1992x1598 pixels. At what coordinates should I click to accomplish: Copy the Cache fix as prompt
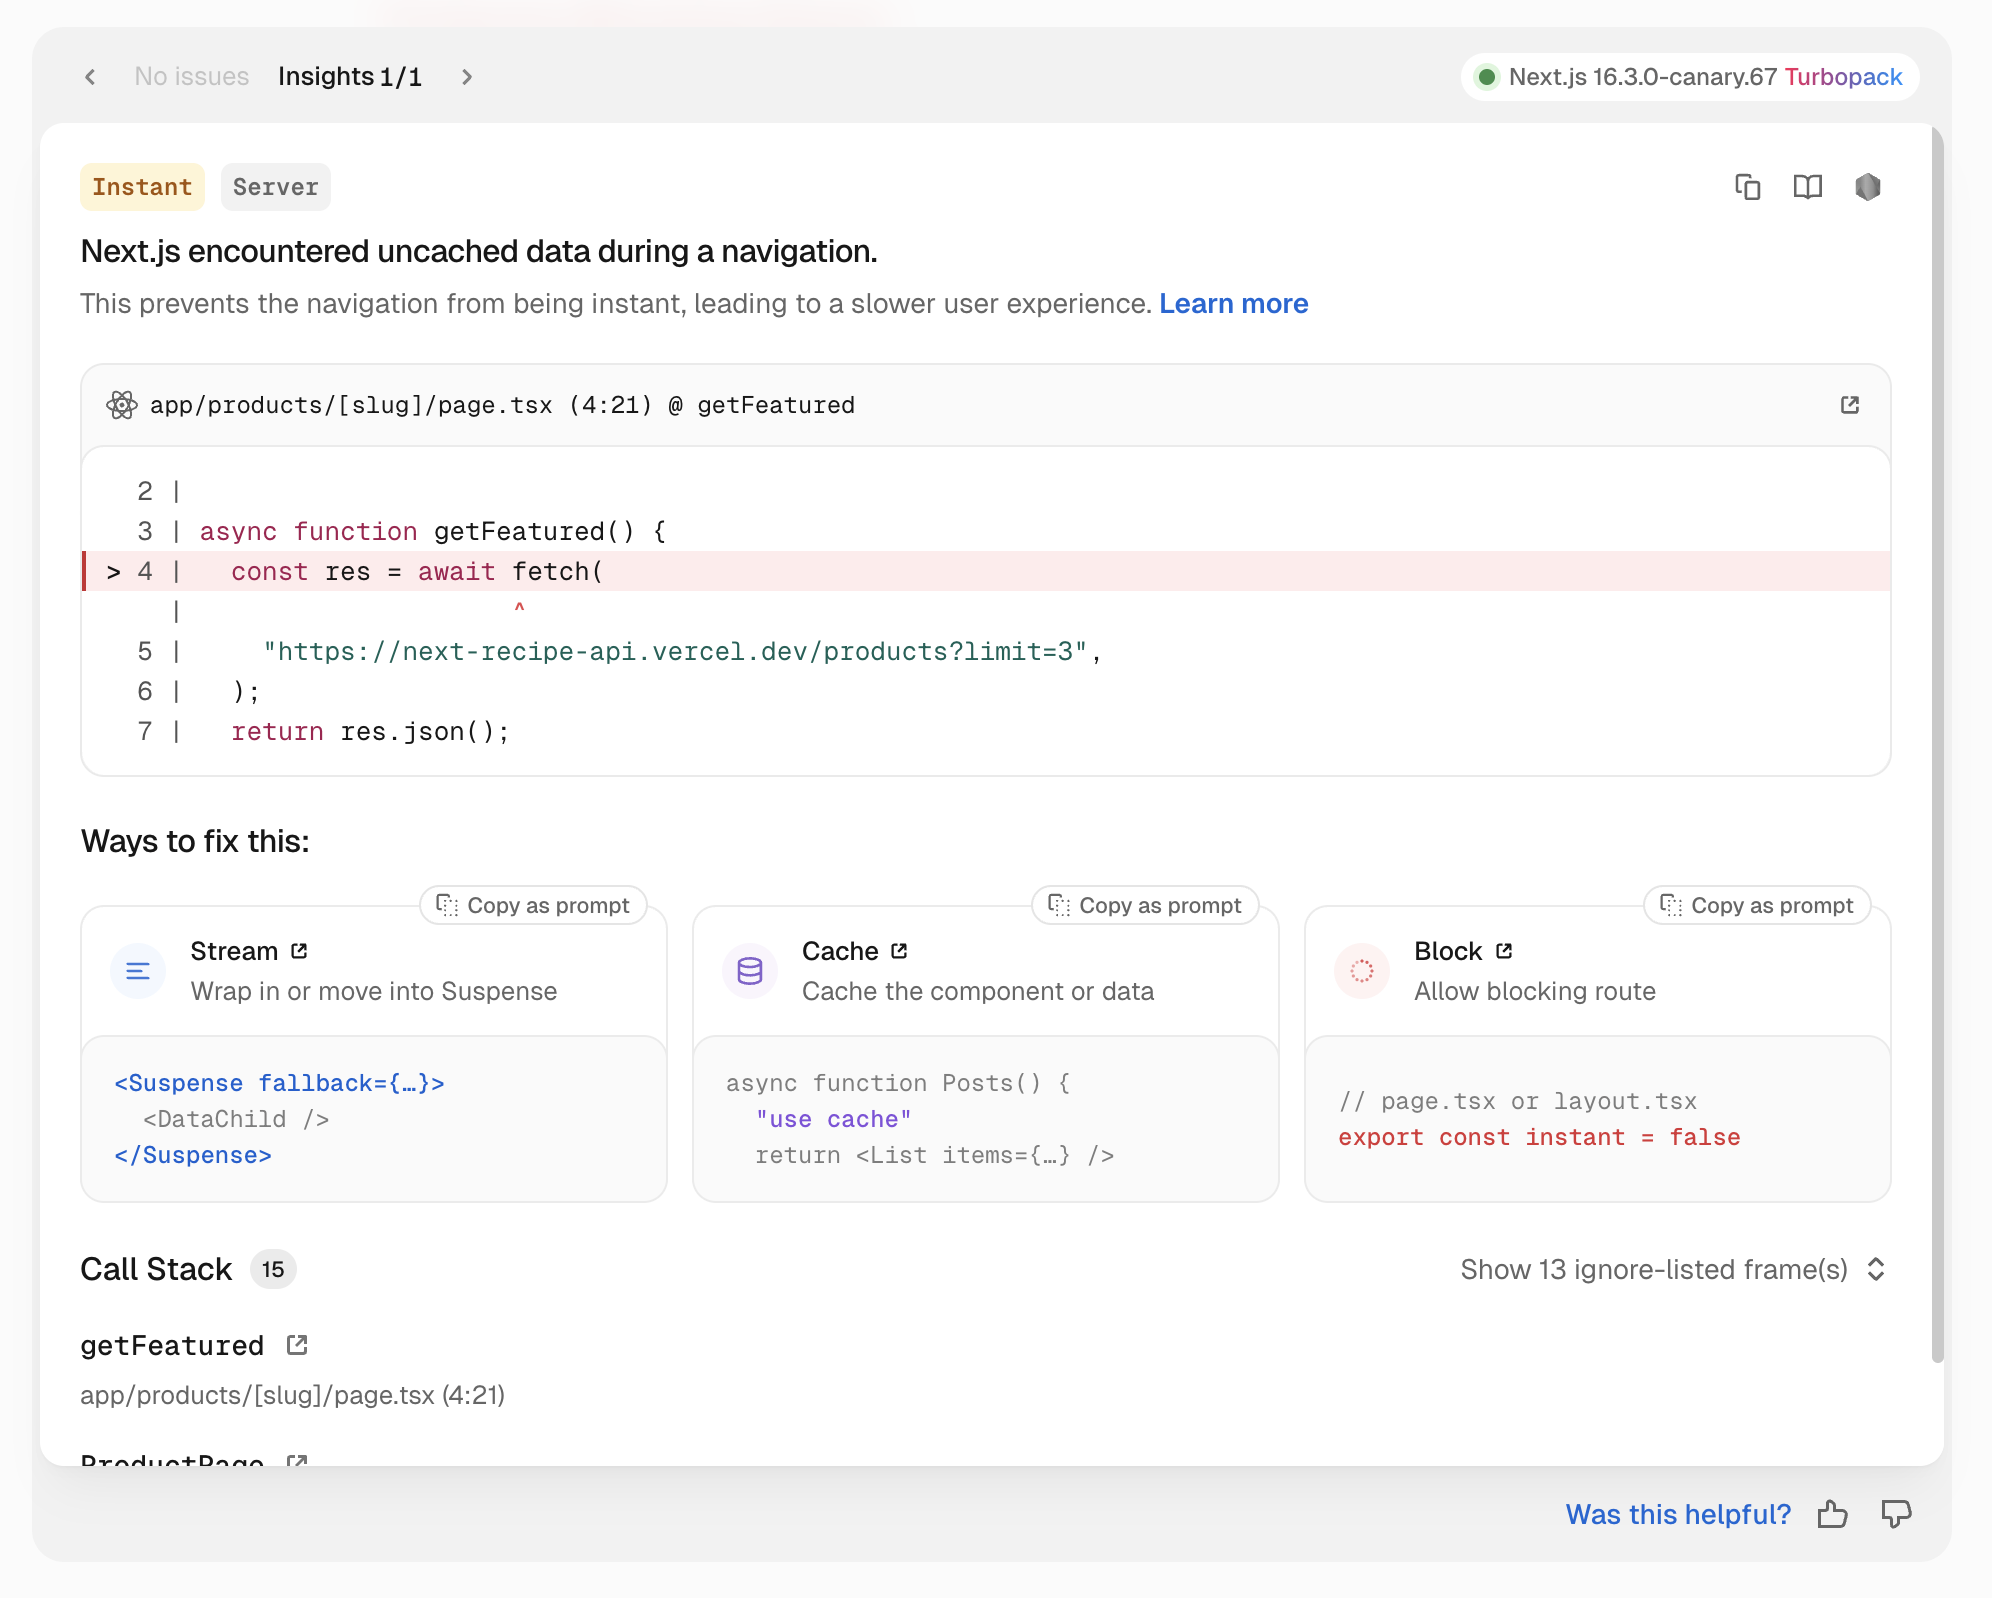[1146, 905]
